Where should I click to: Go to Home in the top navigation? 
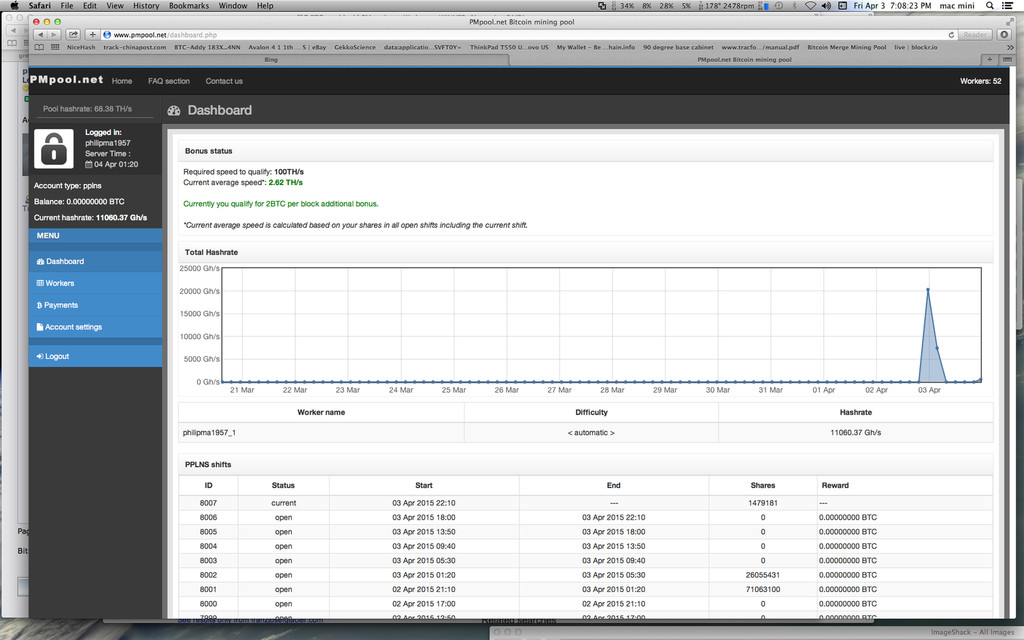click(x=121, y=81)
